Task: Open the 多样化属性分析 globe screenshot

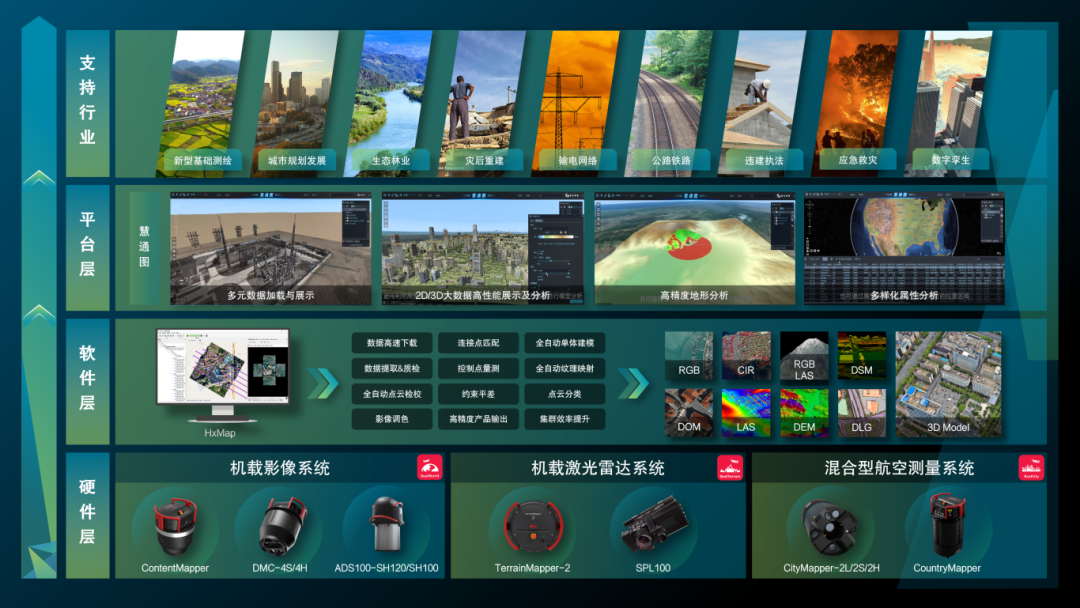Action: coord(904,249)
